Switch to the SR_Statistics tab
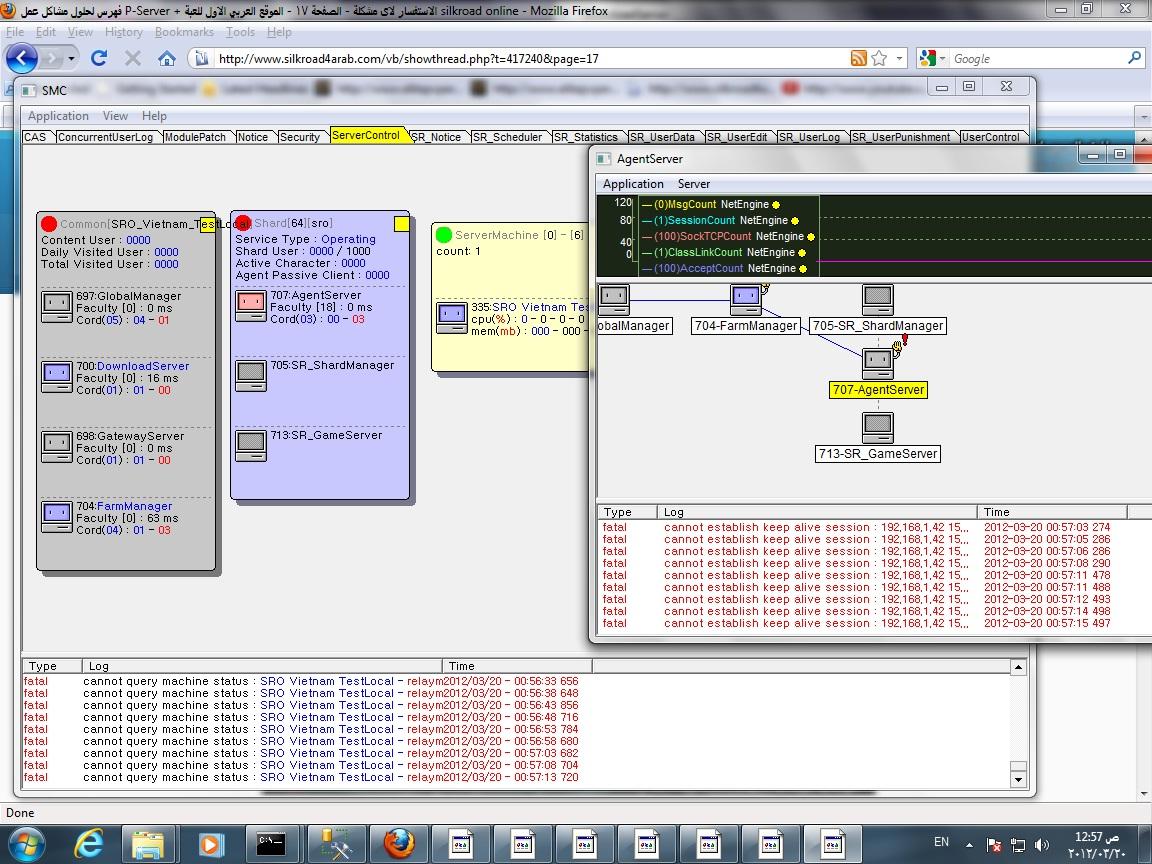Image resolution: width=1152 pixels, height=864 pixels. click(586, 137)
